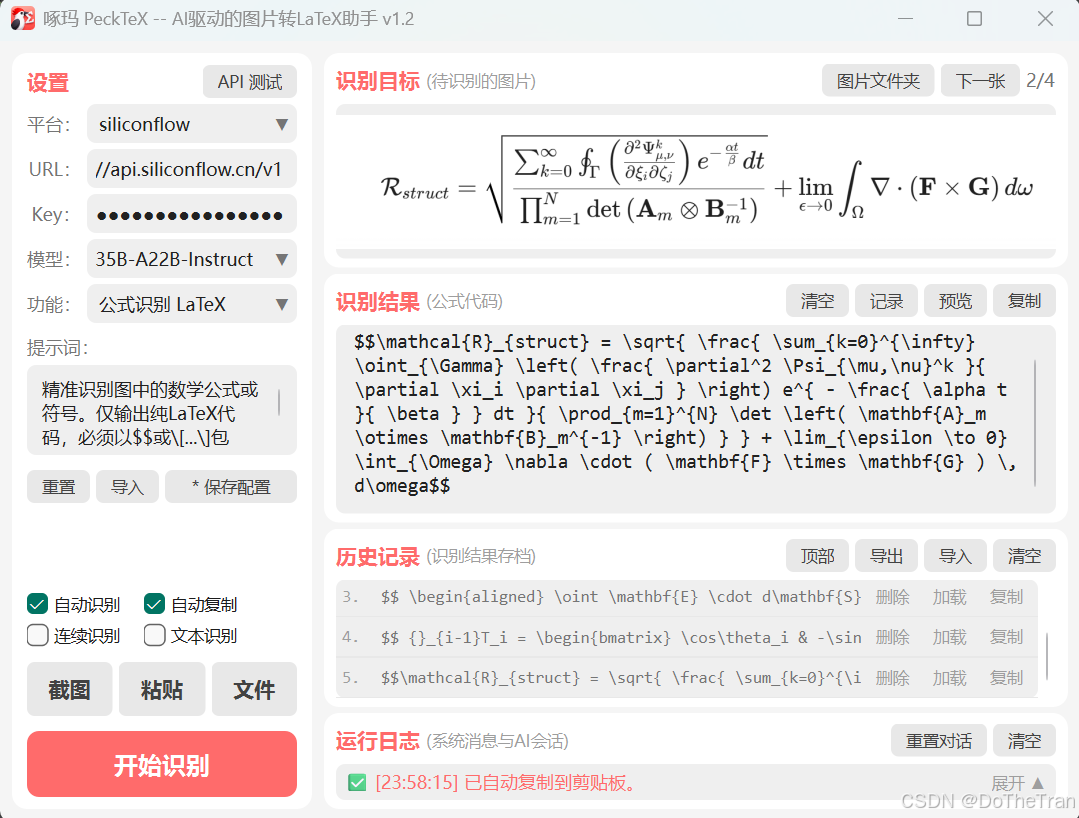Click the 复制 button in 识别结果 header
The width and height of the screenshot is (1079, 818).
(1024, 301)
